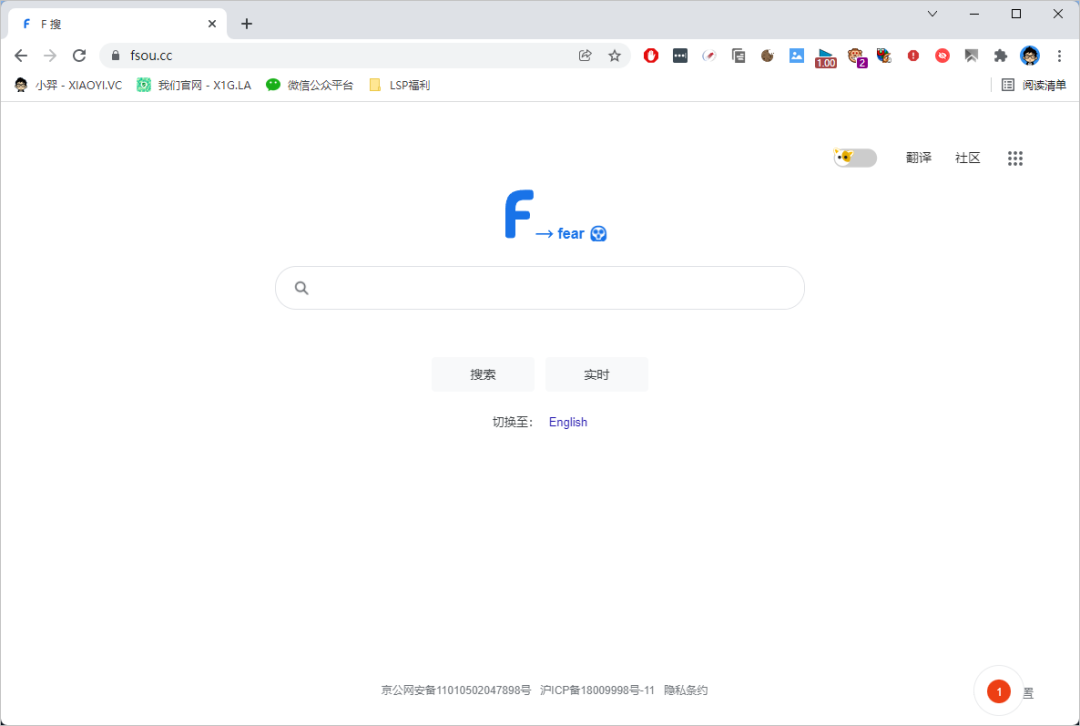Open the Chrome profile avatar

click(x=1030, y=56)
